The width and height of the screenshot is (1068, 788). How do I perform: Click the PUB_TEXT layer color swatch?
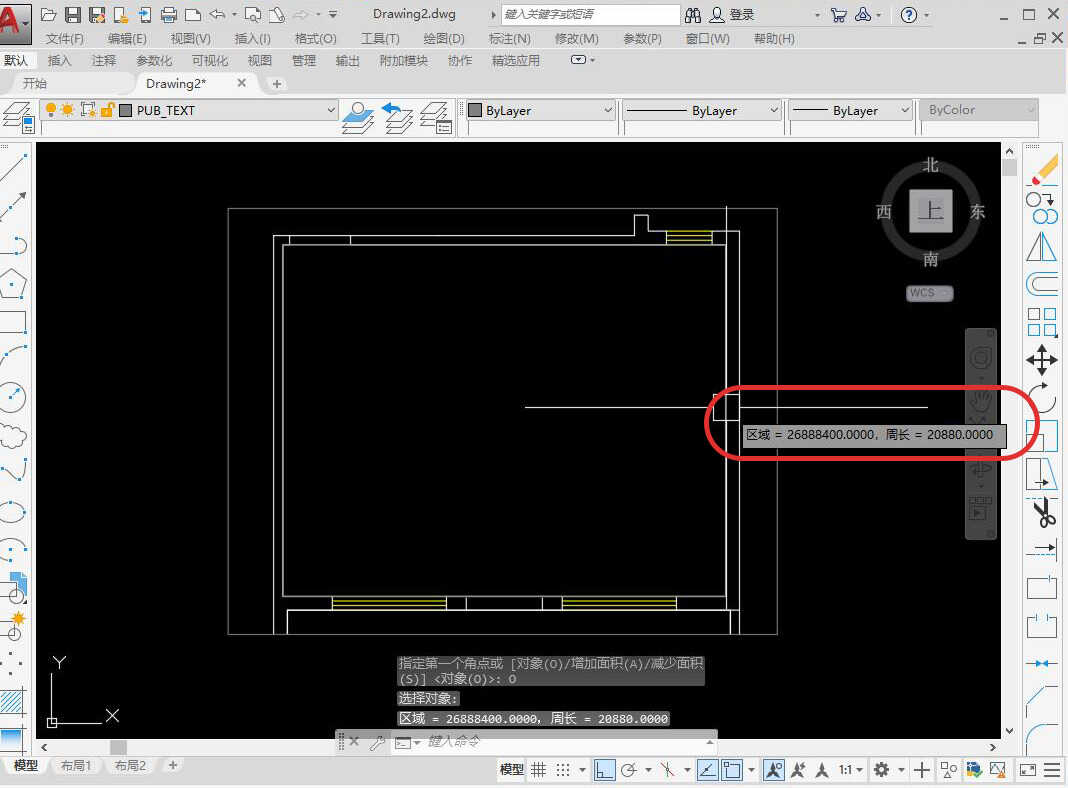coord(125,110)
